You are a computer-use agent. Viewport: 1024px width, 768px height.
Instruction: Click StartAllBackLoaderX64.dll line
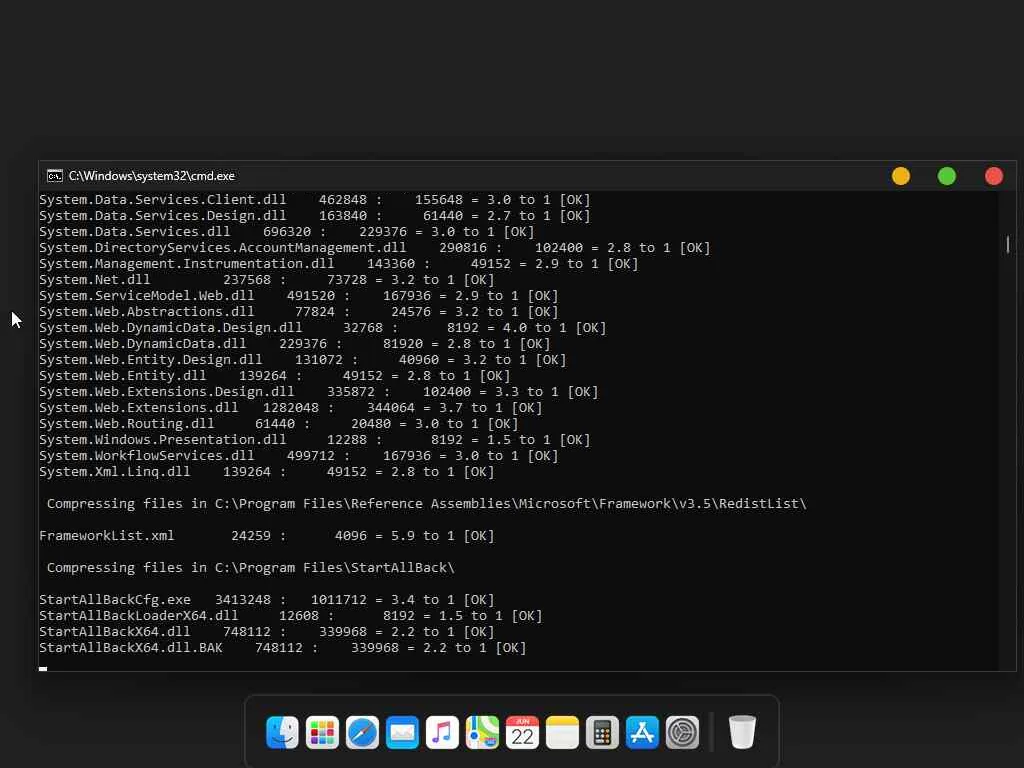pos(291,616)
